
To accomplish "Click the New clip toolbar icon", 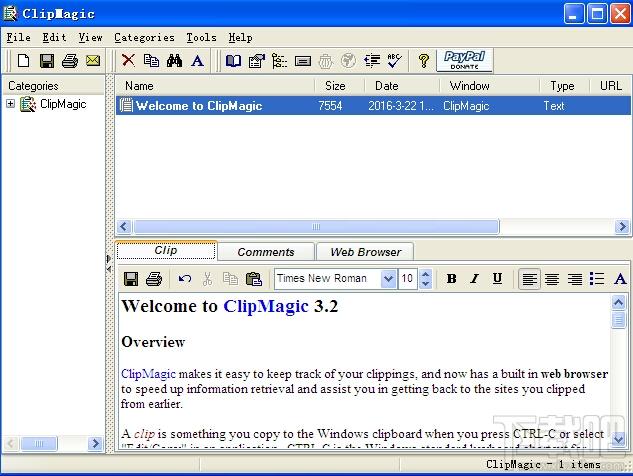I will click(x=23, y=61).
